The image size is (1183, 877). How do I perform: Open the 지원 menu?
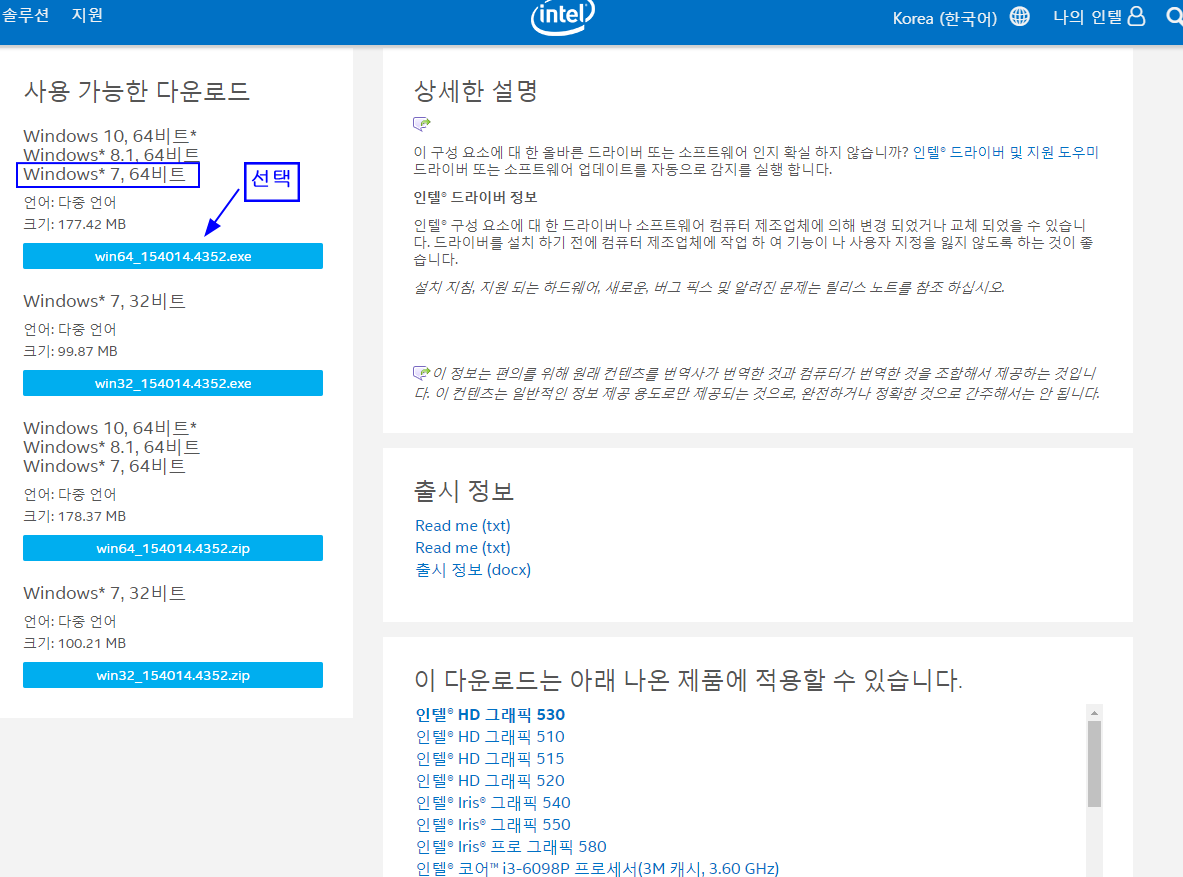87,15
